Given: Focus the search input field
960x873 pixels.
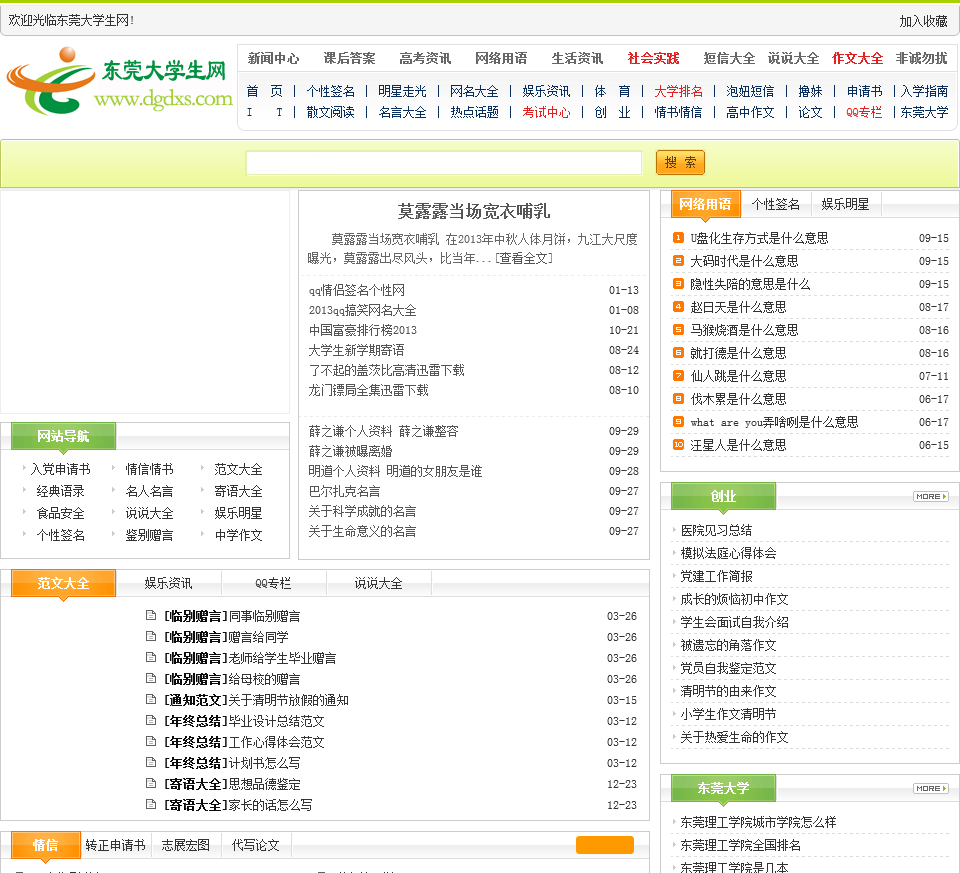Looking at the screenshot, I should 443,163.
